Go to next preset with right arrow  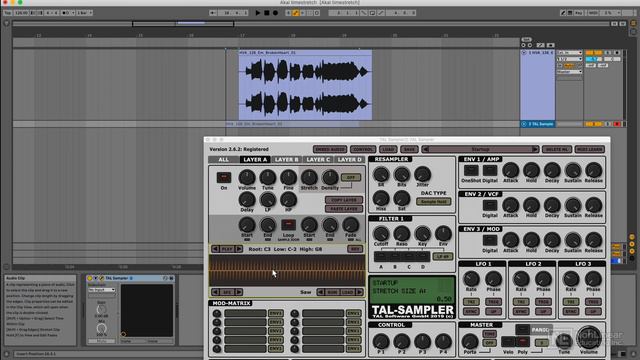[535, 149]
